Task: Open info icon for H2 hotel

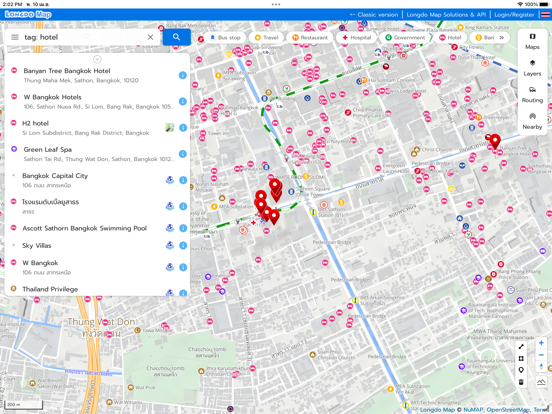Action: pos(183,127)
